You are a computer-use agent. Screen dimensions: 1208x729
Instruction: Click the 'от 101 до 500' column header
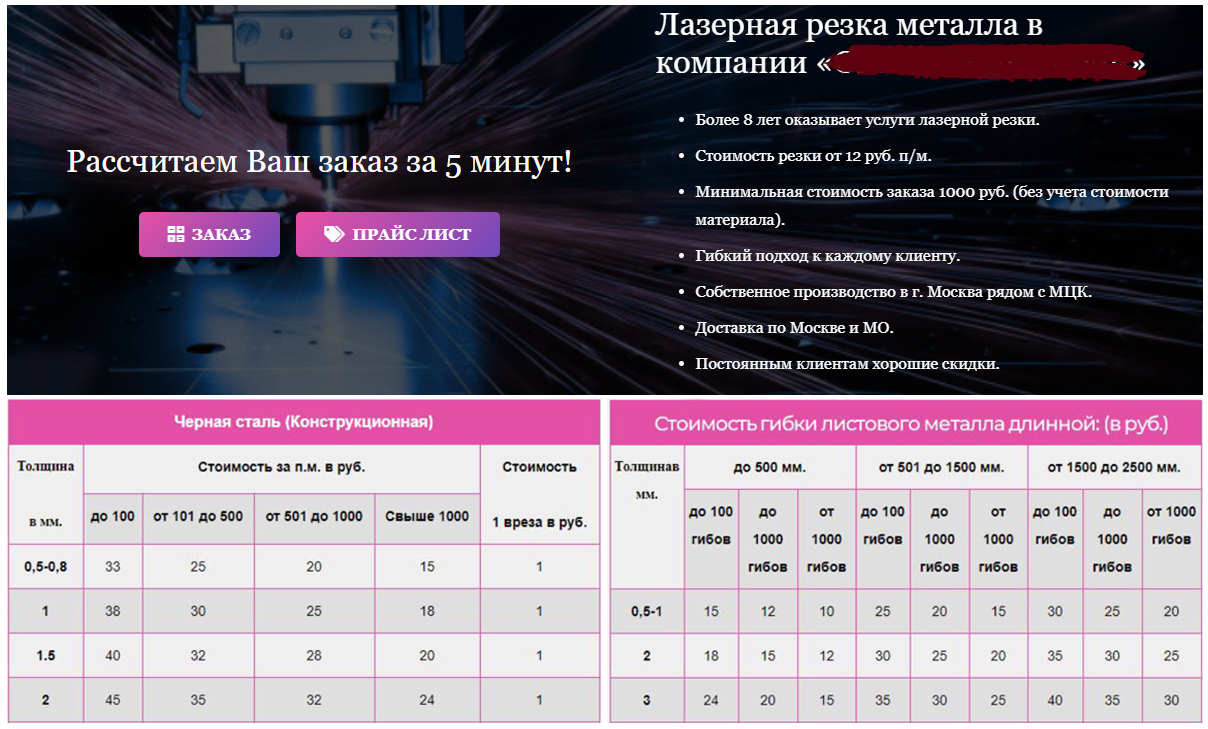tap(198, 516)
